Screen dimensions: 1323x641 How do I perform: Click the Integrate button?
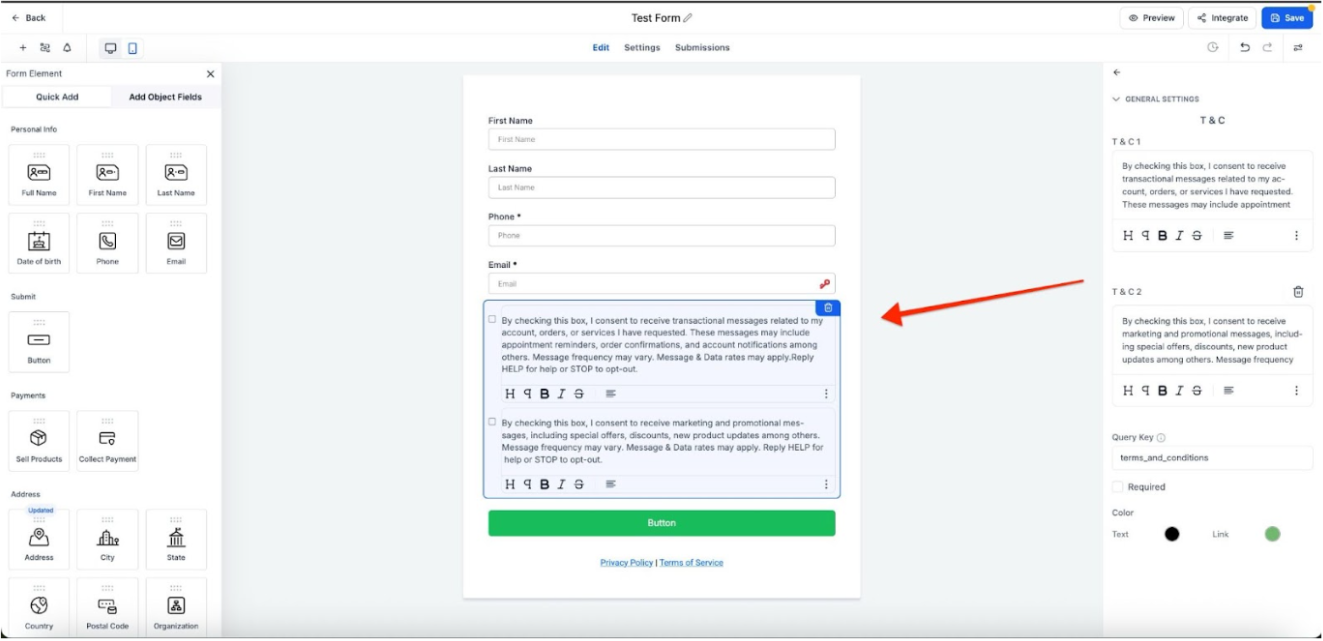pyautogui.click(x=1222, y=18)
